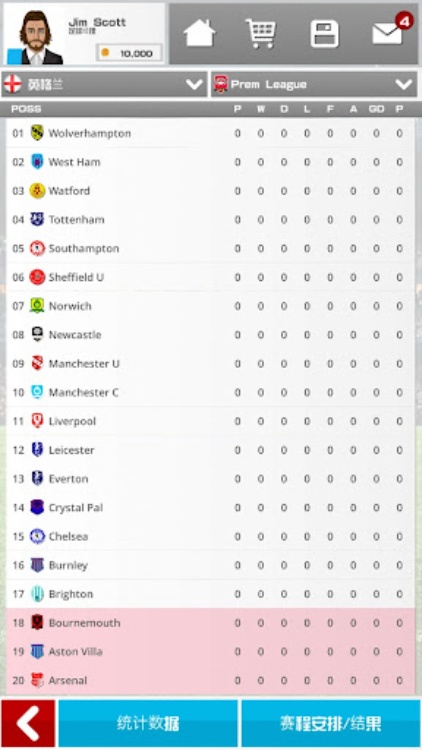Viewport: 422px width, 750px height.
Task: Select the Tottenham table row
Action: coord(211,220)
